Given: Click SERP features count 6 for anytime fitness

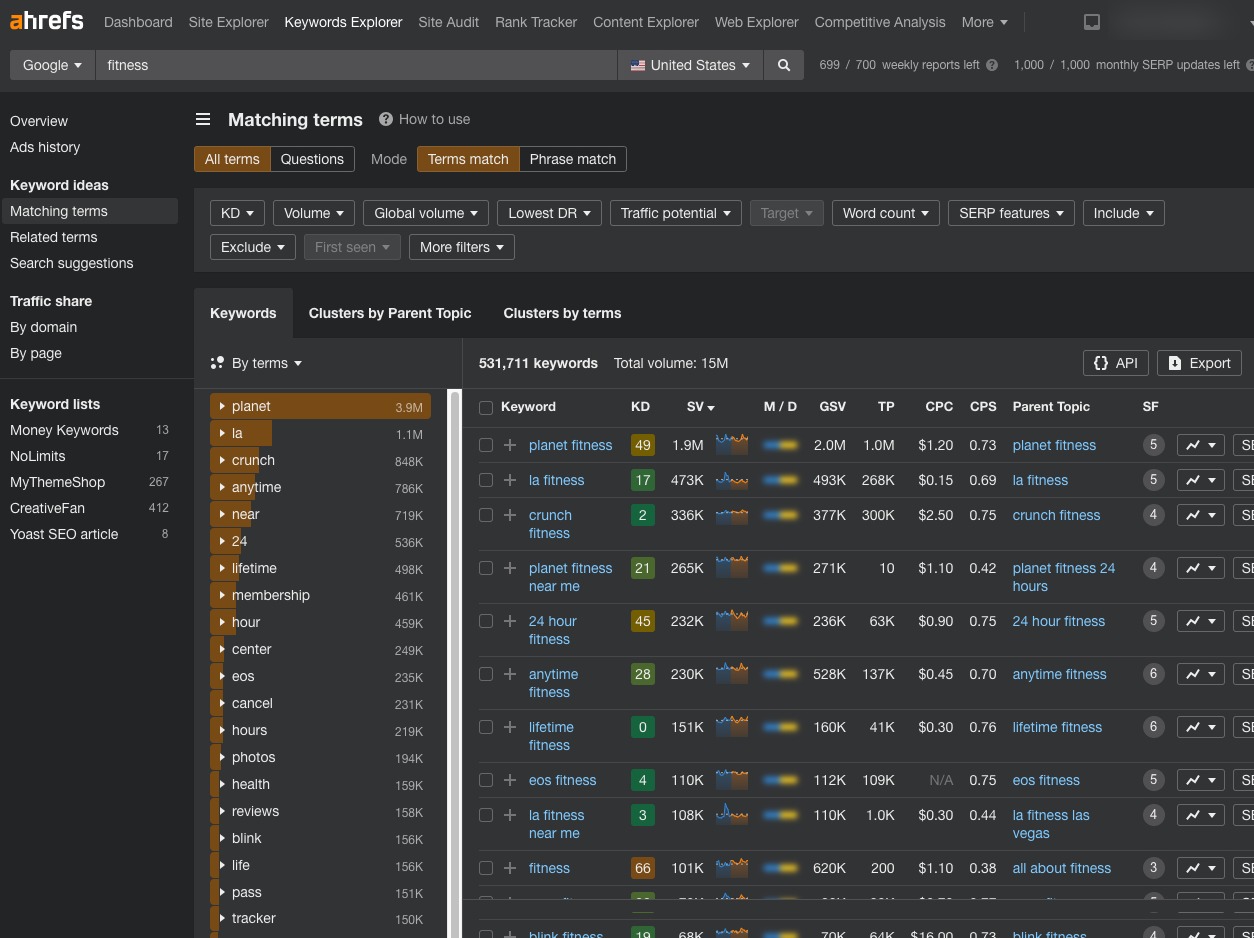Looking at the screenshot, I should tap(1153, 674).
